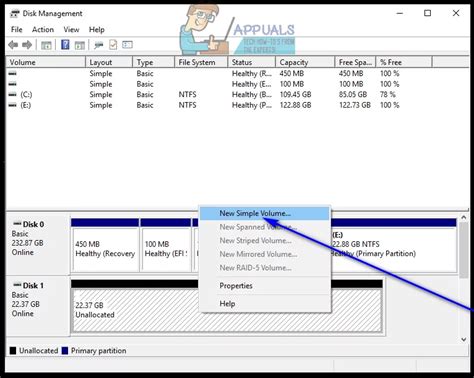Click the 'Primary partition' legend label
The image size is (474, 378).
(99, 351)
